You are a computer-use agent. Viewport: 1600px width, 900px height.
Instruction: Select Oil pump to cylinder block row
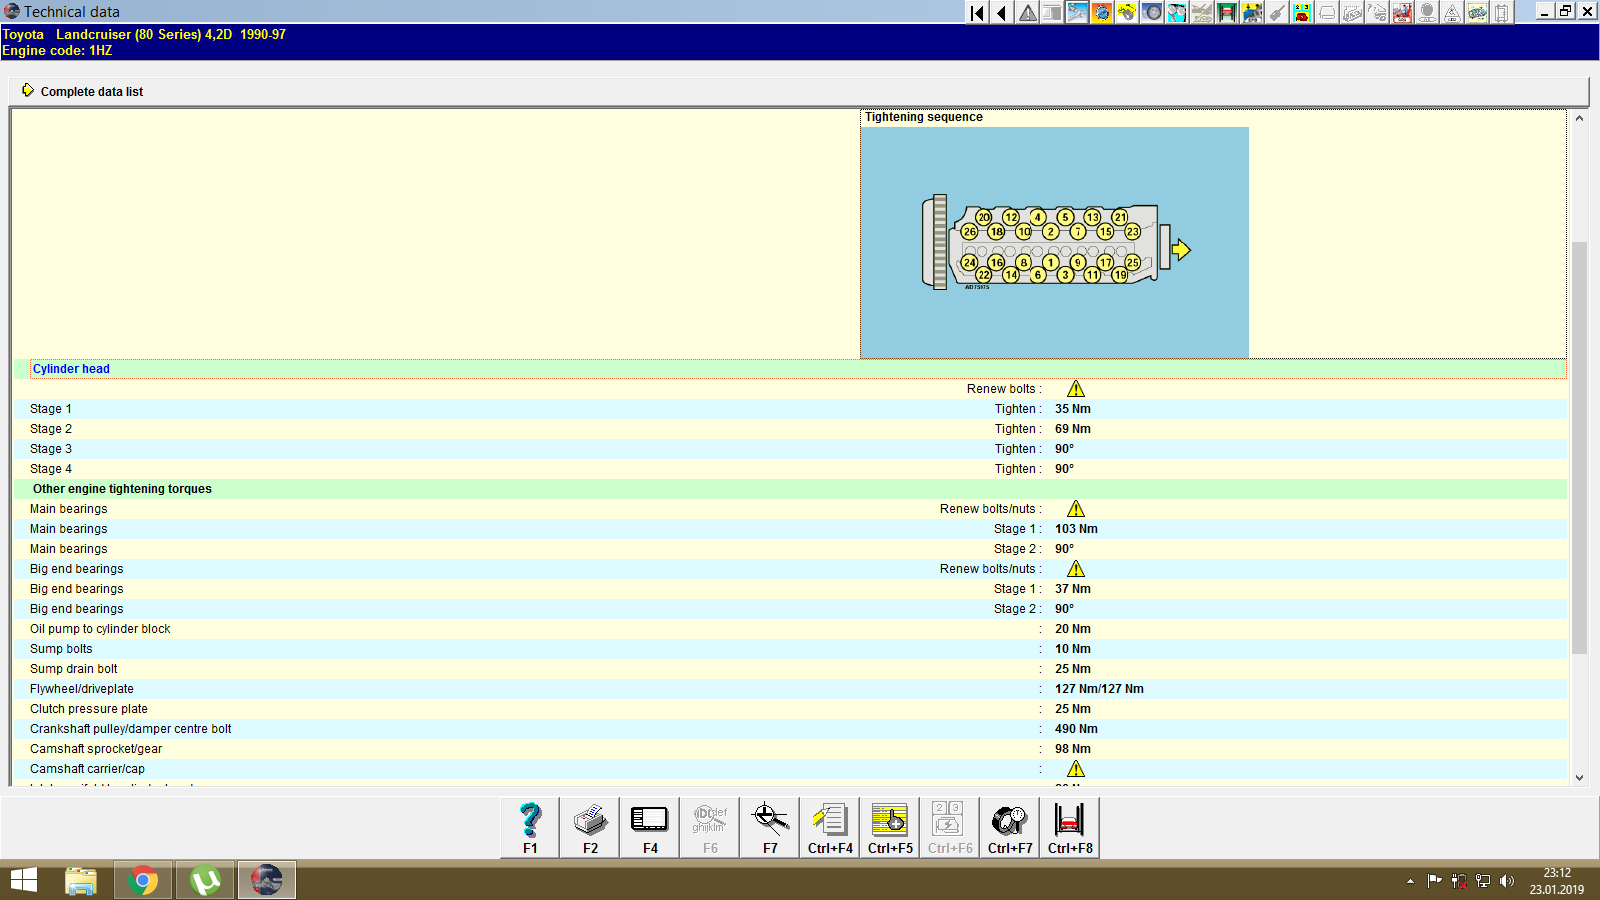(790, 629)
